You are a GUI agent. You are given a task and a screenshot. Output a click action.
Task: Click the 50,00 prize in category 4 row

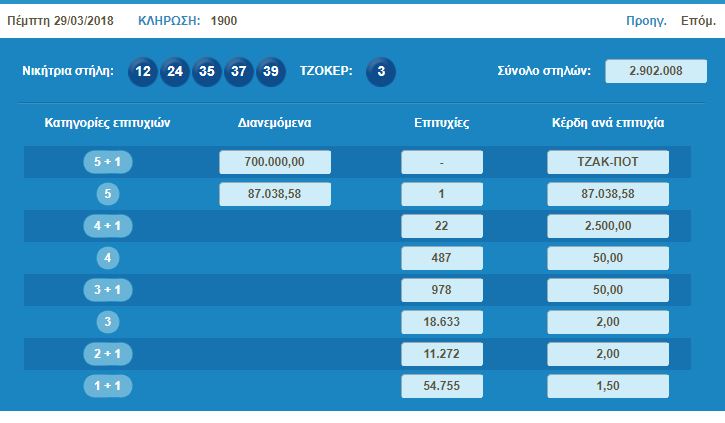[x=608, y=257]
